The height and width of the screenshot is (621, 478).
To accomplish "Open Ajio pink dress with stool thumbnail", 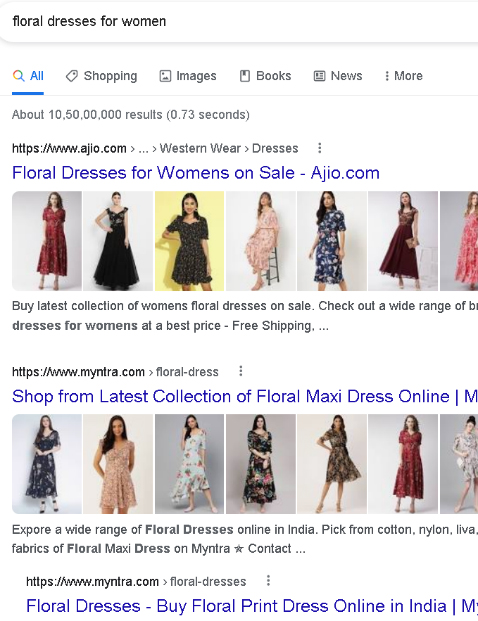I will (x=261, y=241).
